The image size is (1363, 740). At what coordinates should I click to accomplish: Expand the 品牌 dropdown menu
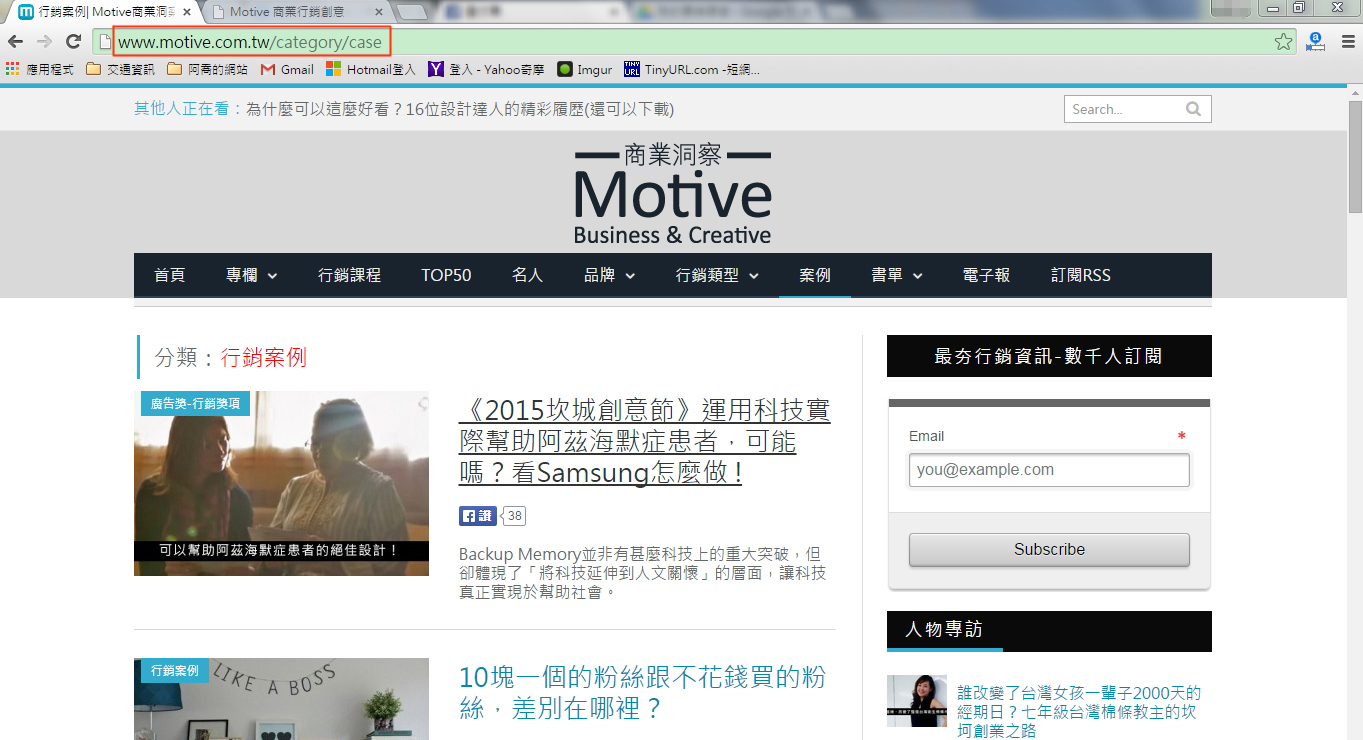[609, 275]
